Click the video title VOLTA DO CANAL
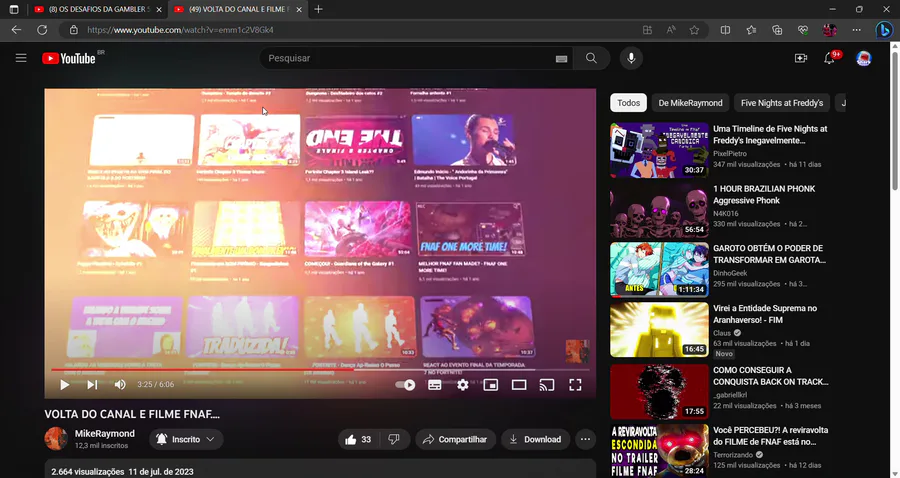This screenshot has width=900, height=478. 132,414
